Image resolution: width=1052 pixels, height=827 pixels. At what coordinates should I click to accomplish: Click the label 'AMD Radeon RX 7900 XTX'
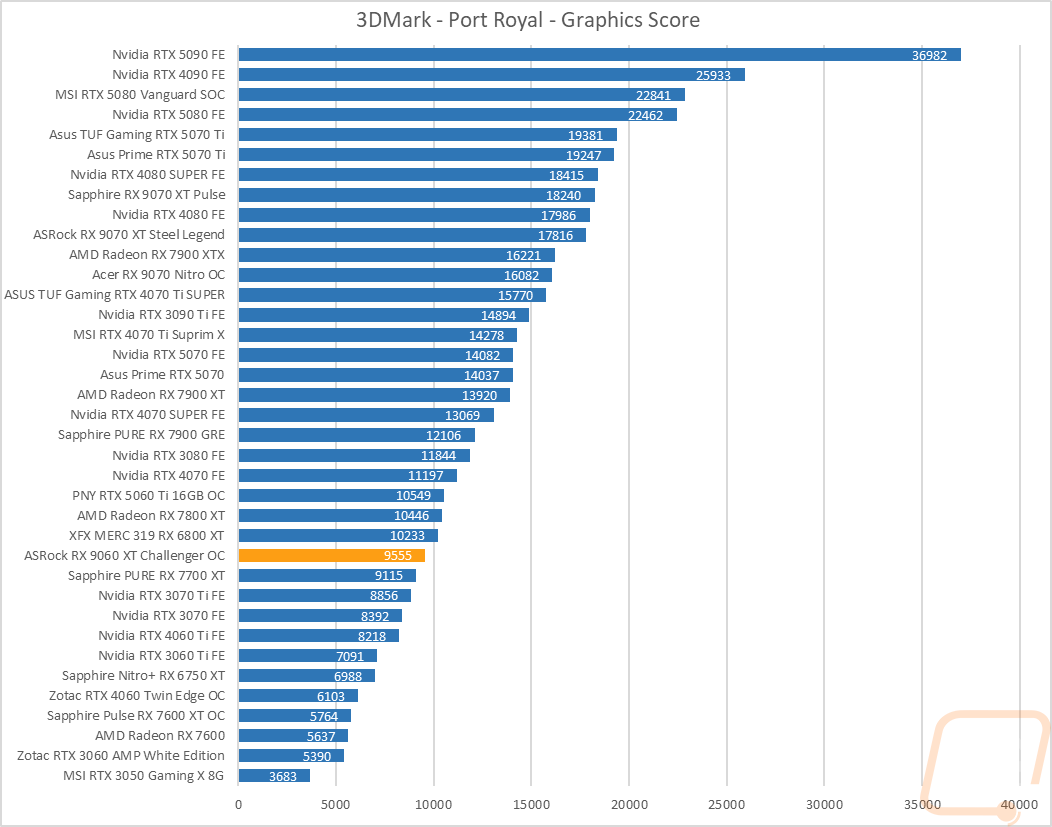147,255
